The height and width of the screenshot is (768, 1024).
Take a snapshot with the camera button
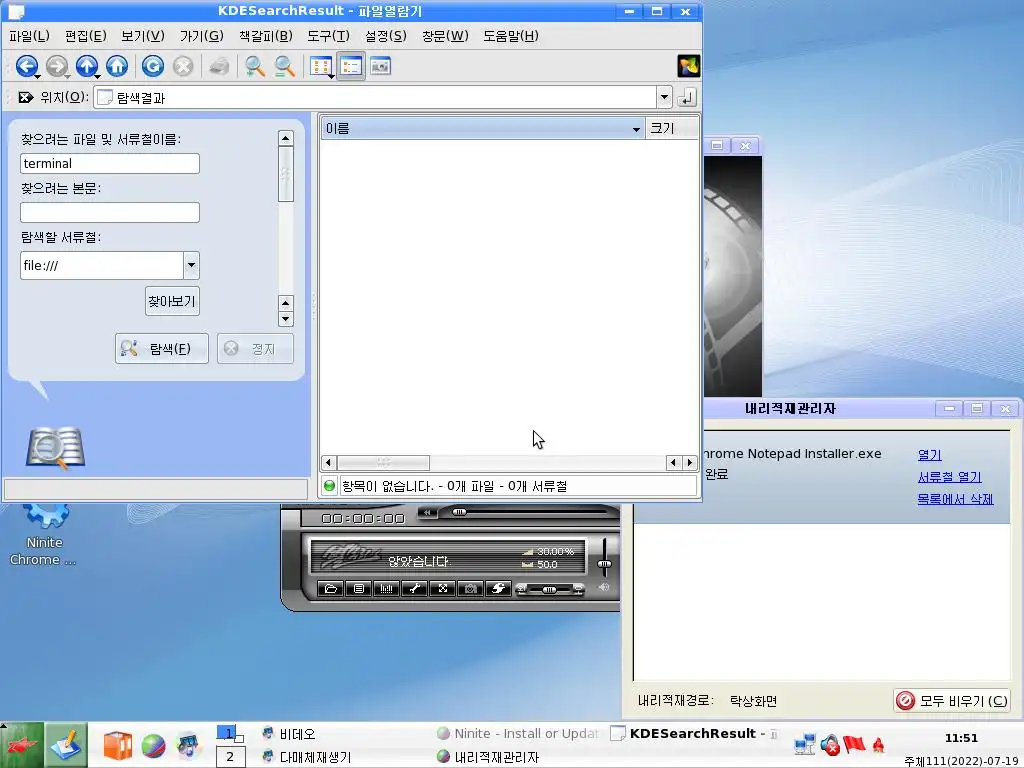470,588
